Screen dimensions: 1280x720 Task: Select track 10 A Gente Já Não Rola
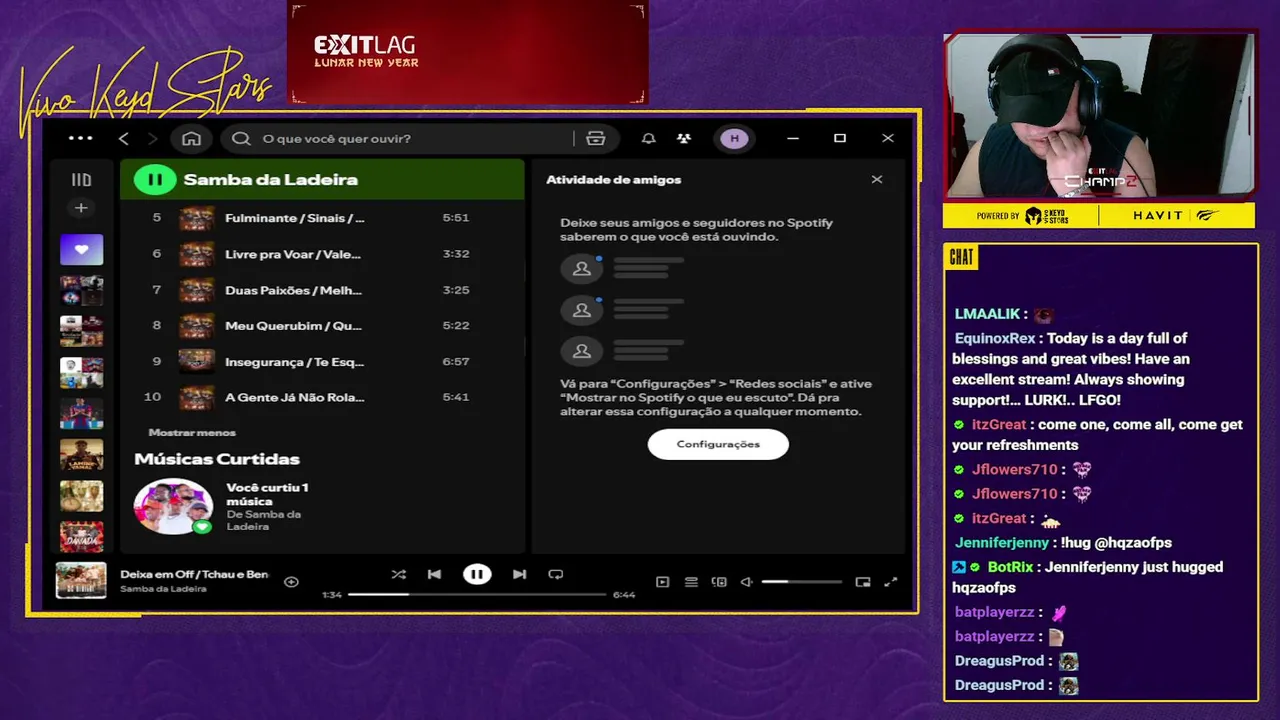pos(322,397)
